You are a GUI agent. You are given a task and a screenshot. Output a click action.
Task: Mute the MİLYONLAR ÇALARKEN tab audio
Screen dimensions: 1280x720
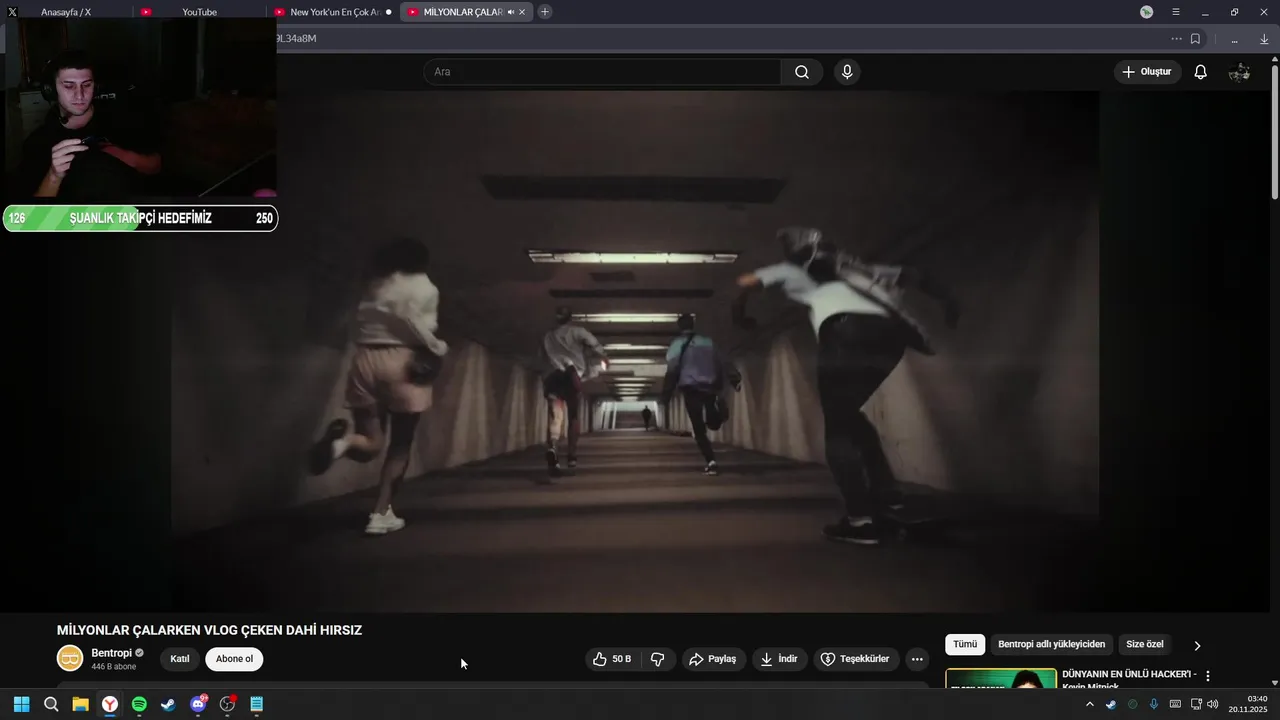510,12
